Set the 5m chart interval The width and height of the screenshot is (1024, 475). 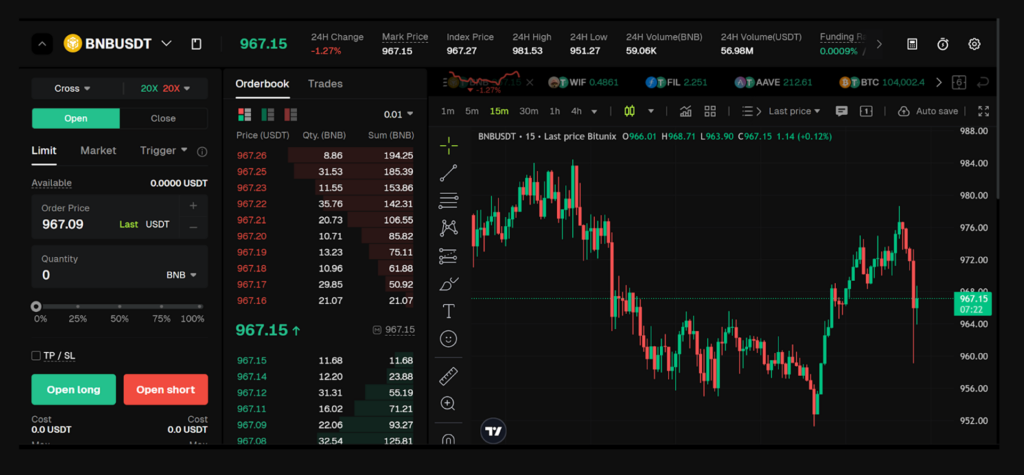click(472, 111)
